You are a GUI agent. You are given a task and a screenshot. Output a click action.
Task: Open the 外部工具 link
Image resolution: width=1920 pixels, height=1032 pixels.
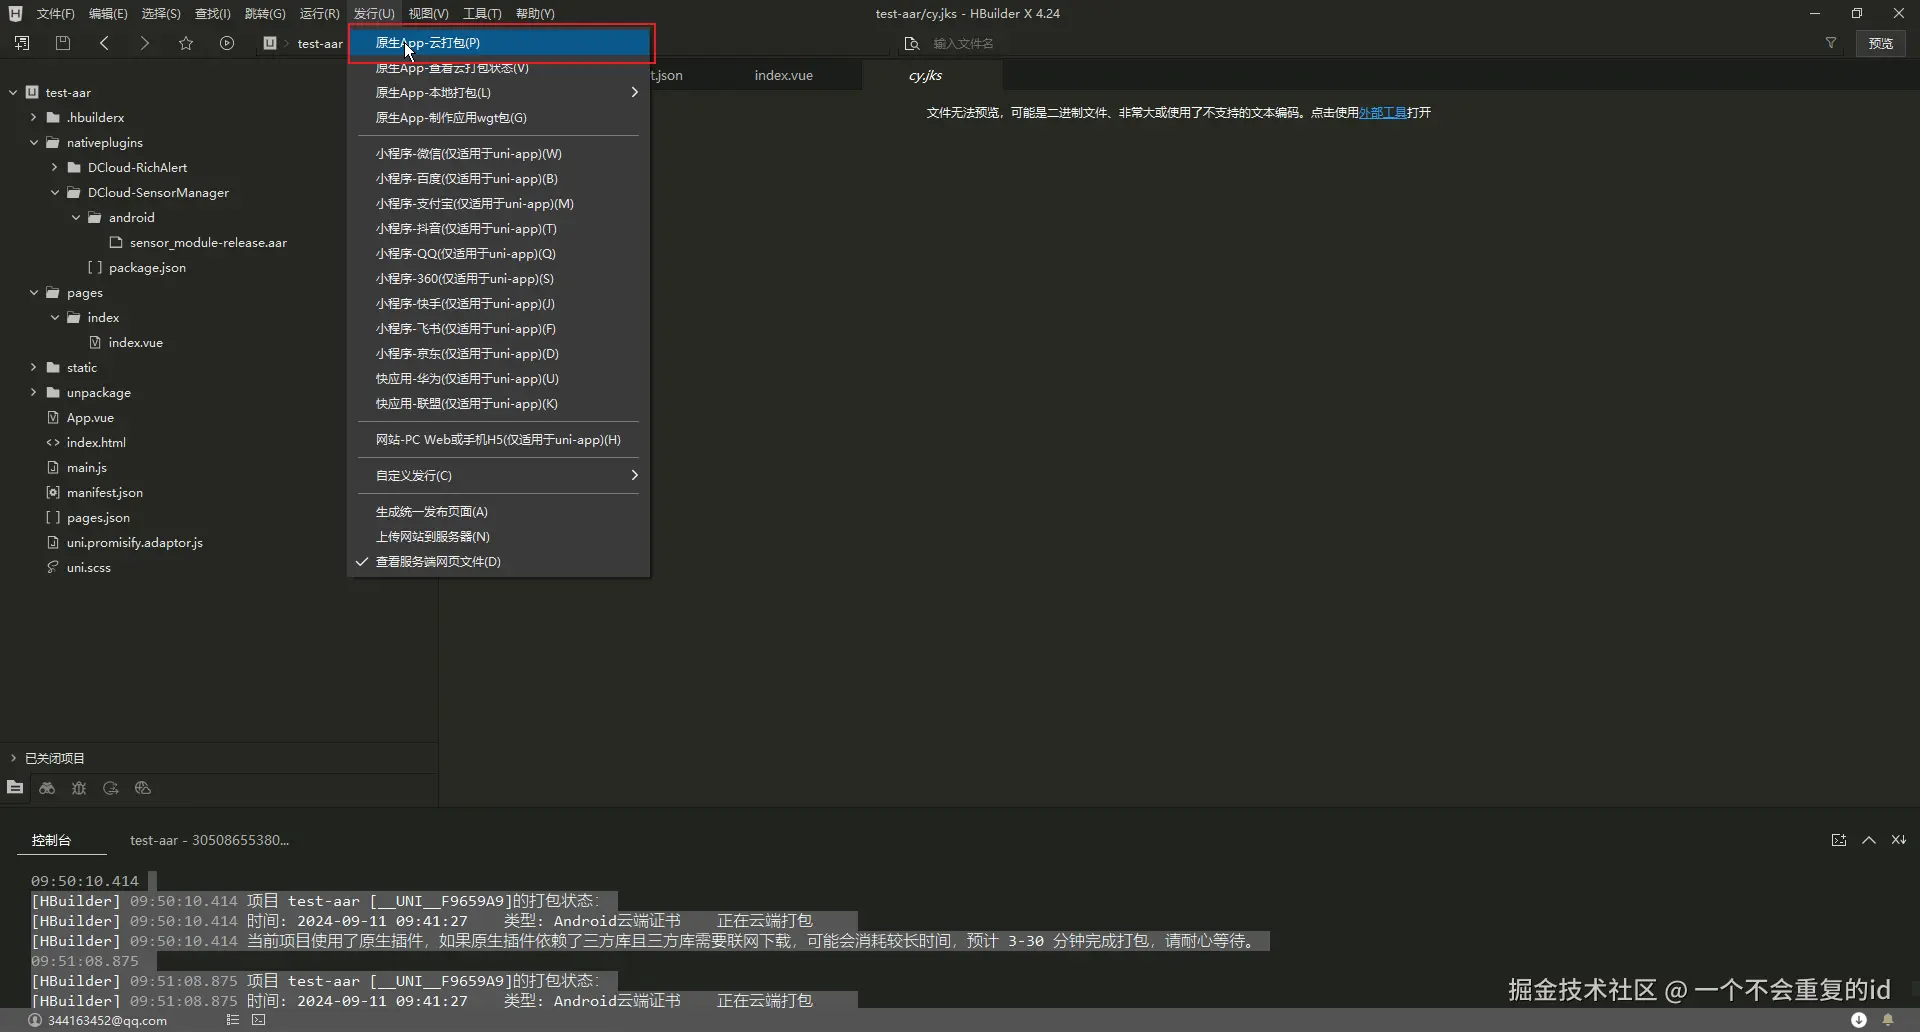1382,113
